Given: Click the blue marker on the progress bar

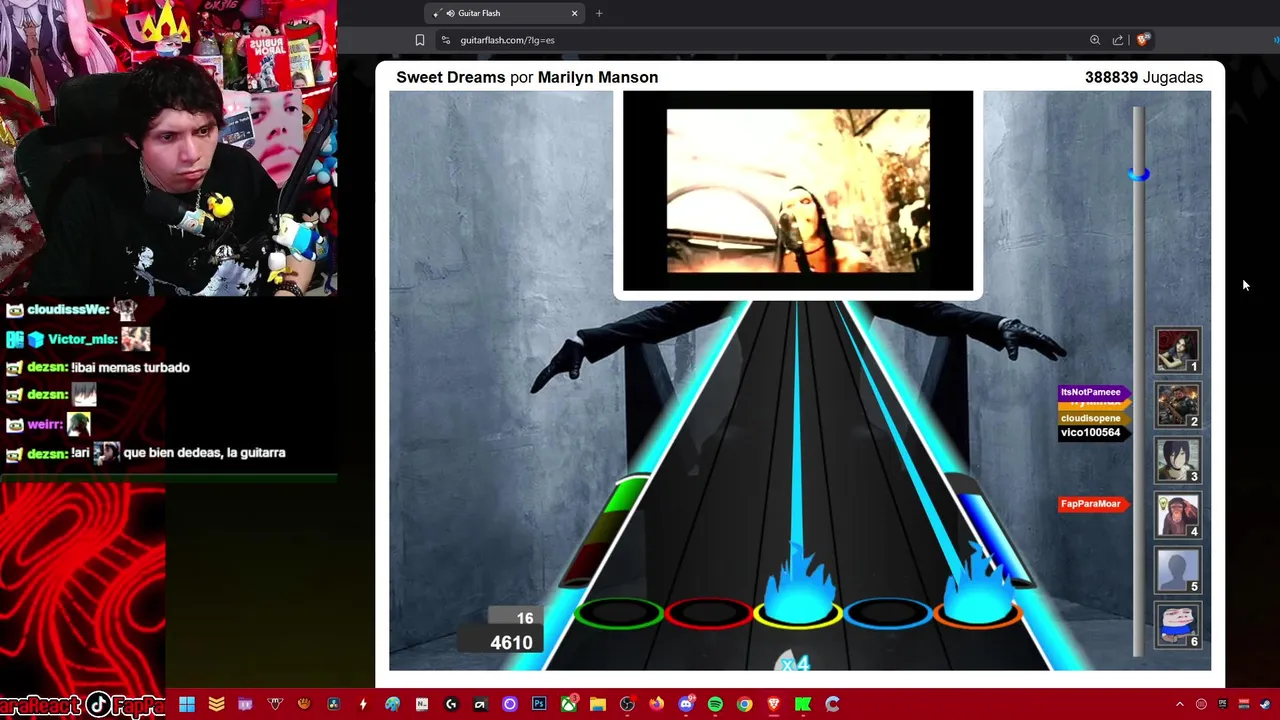Looking at the screenshot, I should [x=1139, y=174].
